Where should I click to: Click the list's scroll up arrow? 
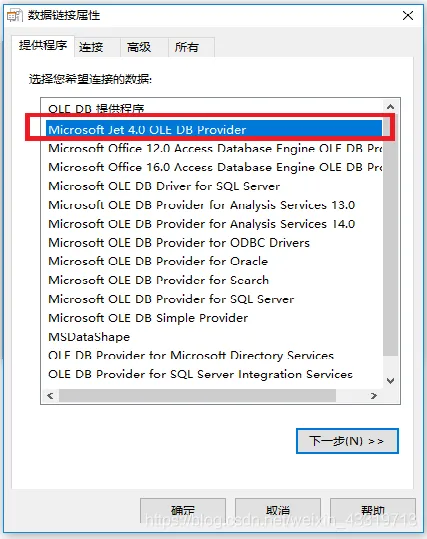pos(390,107)
